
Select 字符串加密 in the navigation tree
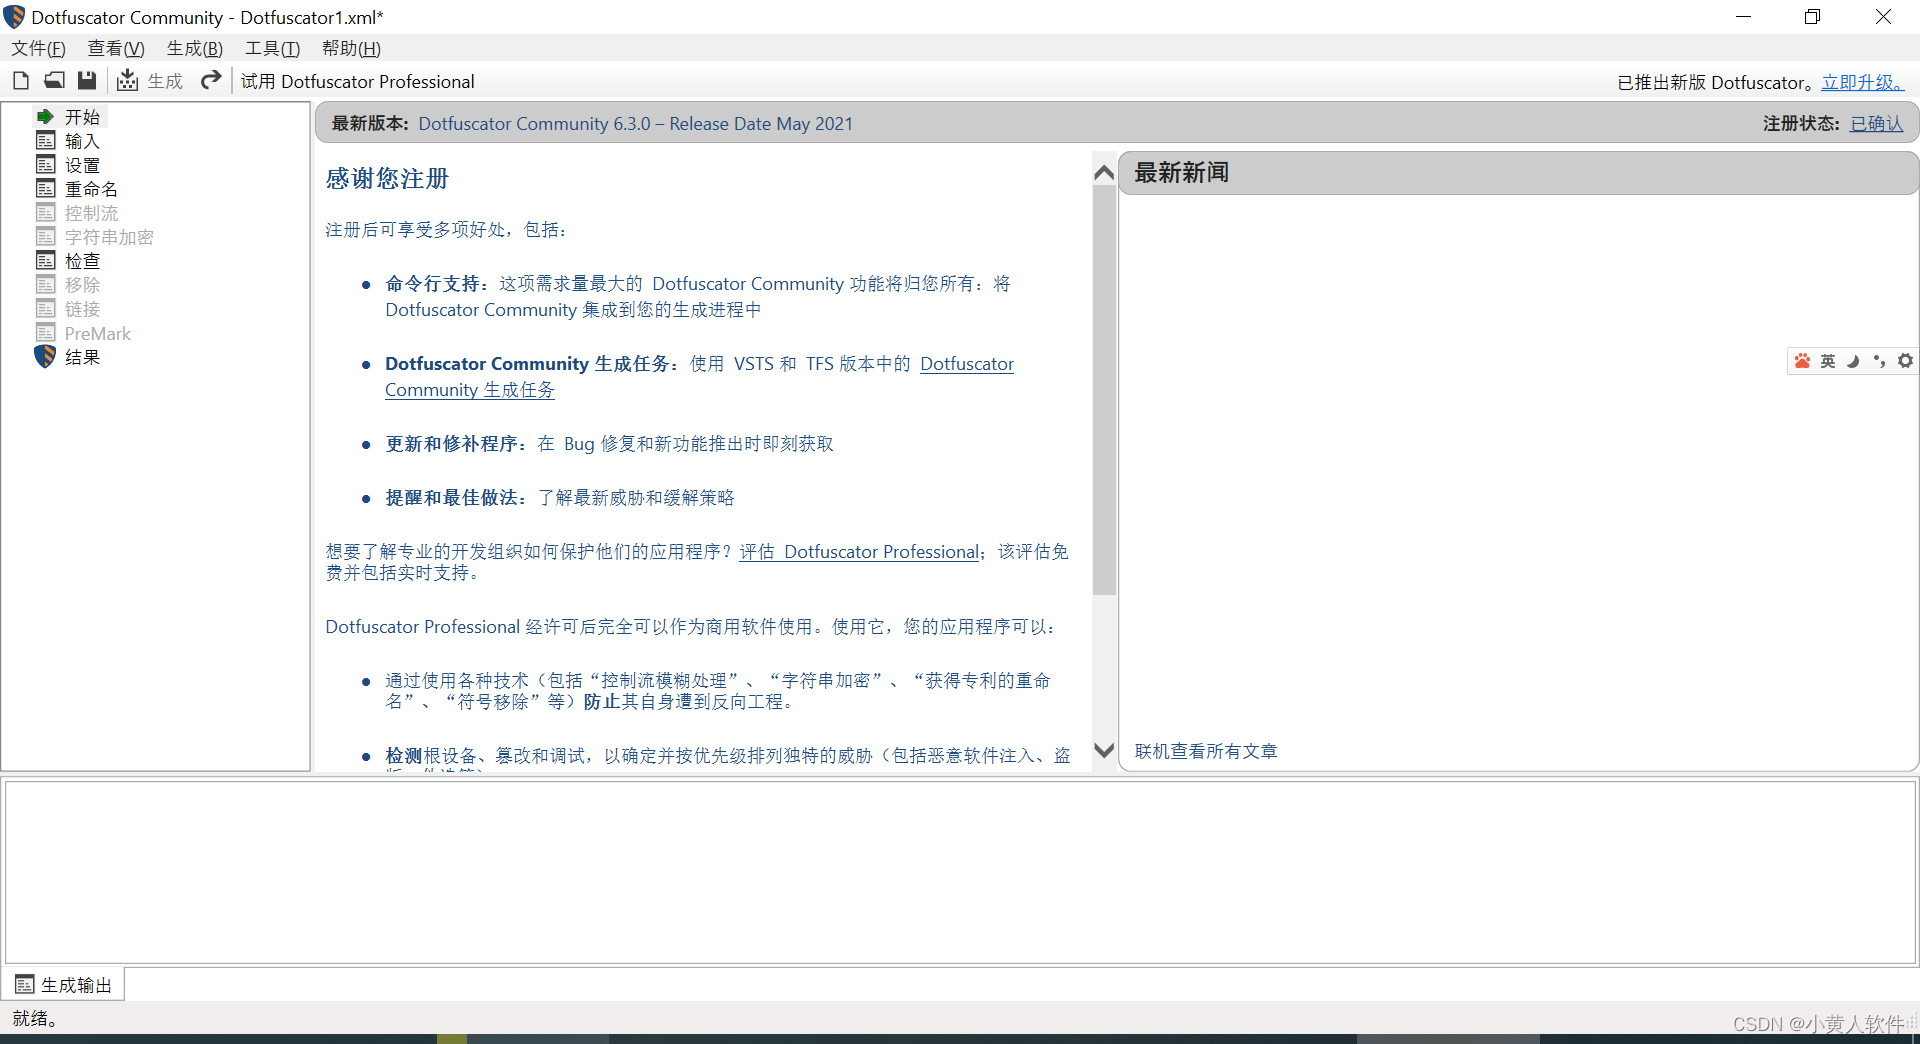pos(109,237)
